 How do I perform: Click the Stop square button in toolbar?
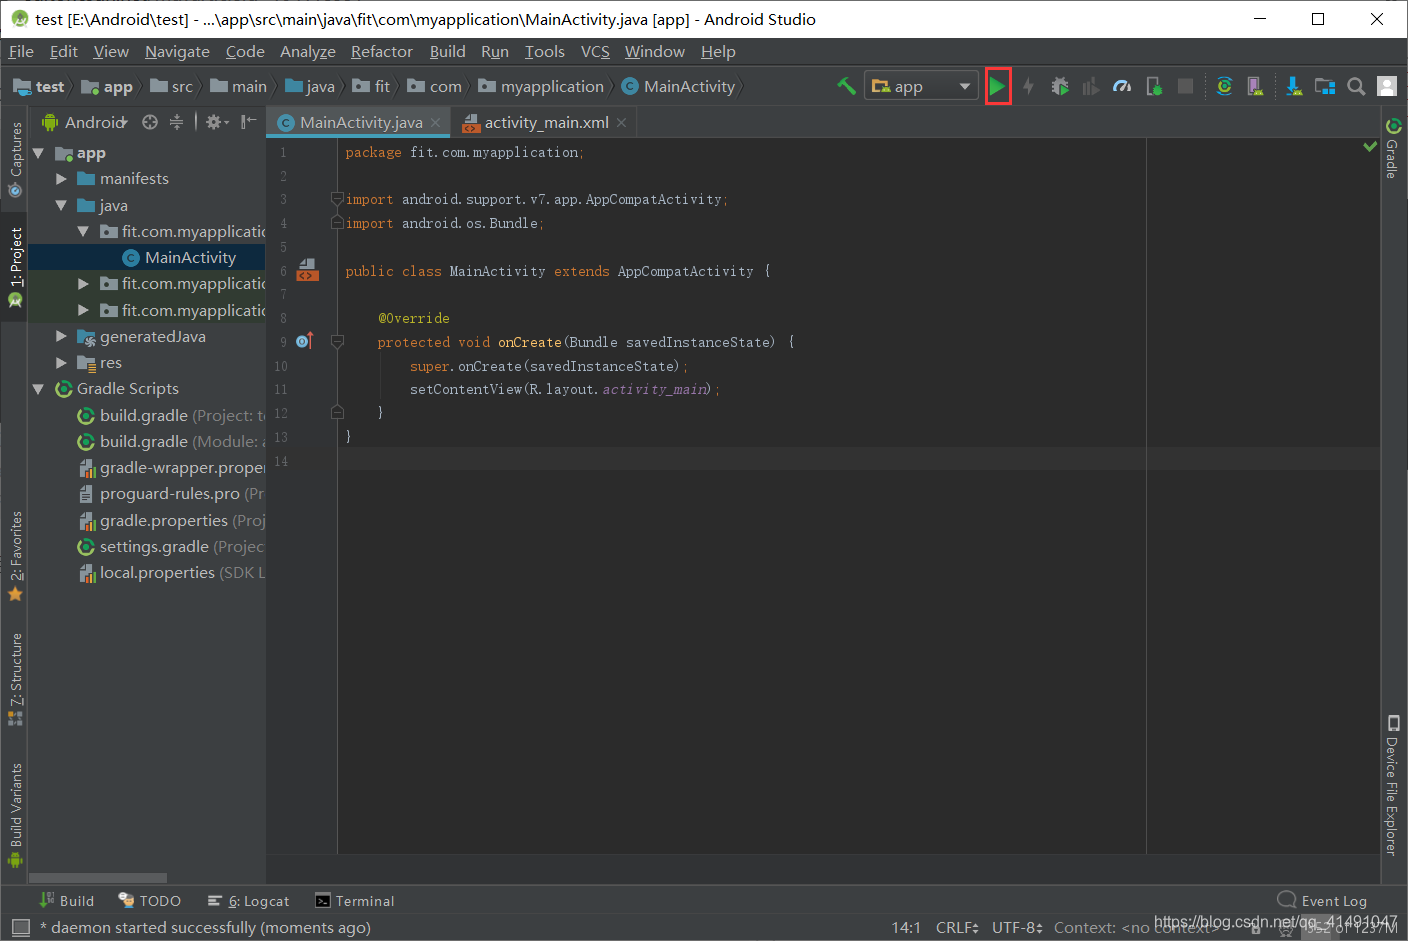1185,87
